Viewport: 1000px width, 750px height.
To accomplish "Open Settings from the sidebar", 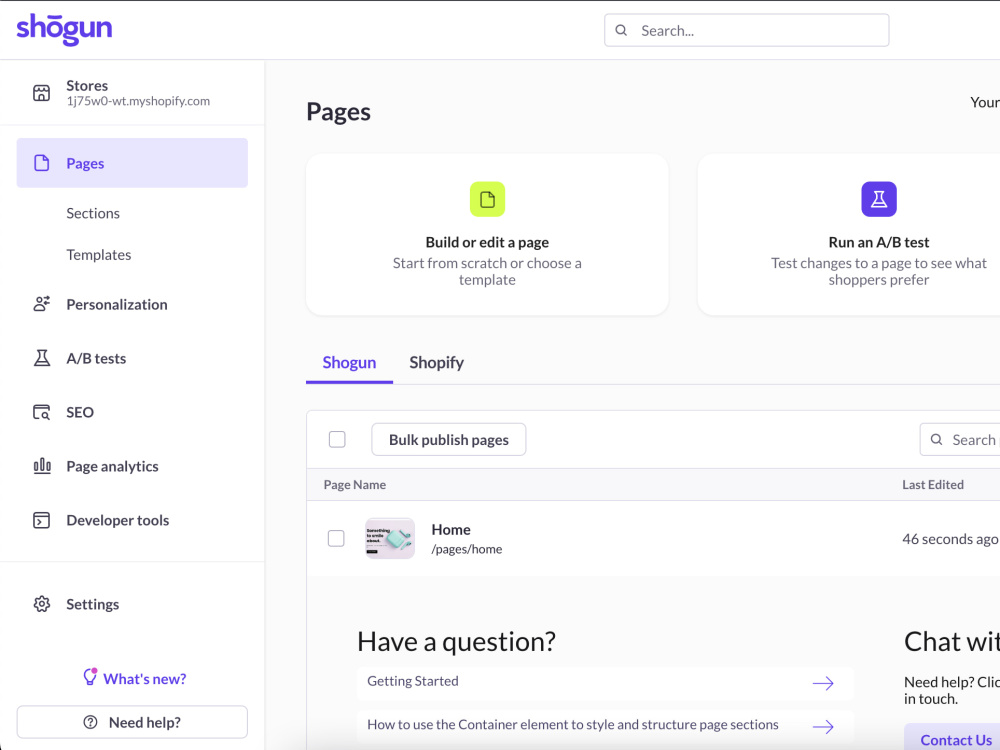I will (92, 605).
